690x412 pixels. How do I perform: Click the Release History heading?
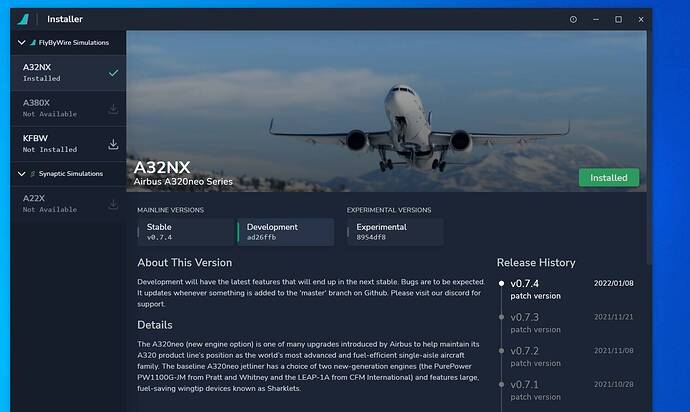point(536,263)
